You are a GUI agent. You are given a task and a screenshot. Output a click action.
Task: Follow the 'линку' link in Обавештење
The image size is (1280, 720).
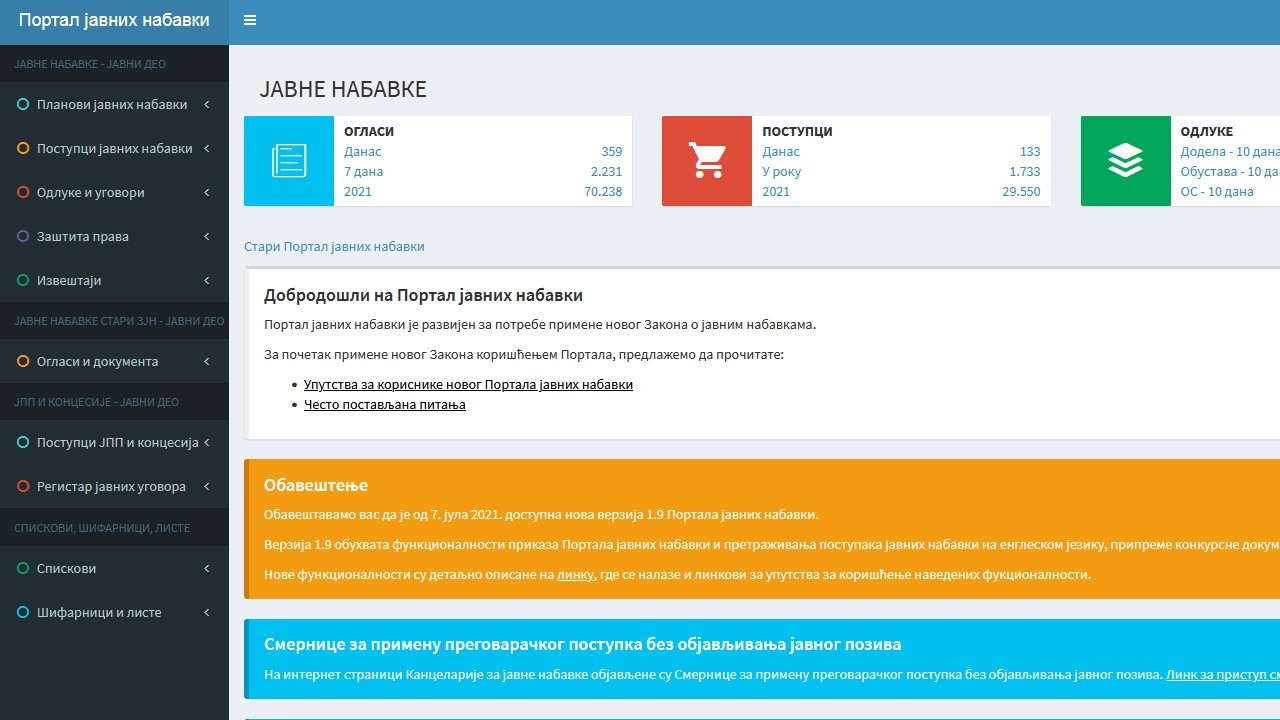click(575, 574)
